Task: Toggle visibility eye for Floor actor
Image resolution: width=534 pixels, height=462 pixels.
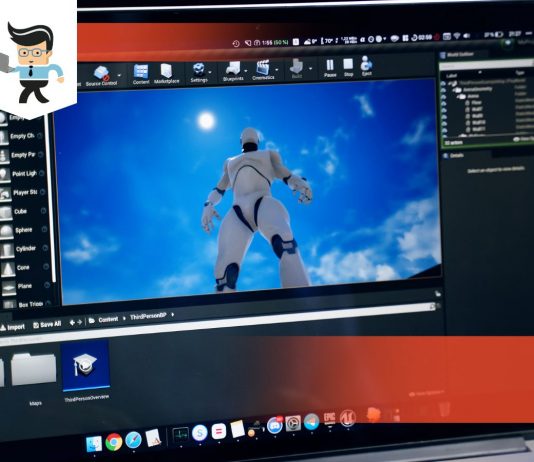Action: (443, 104)
